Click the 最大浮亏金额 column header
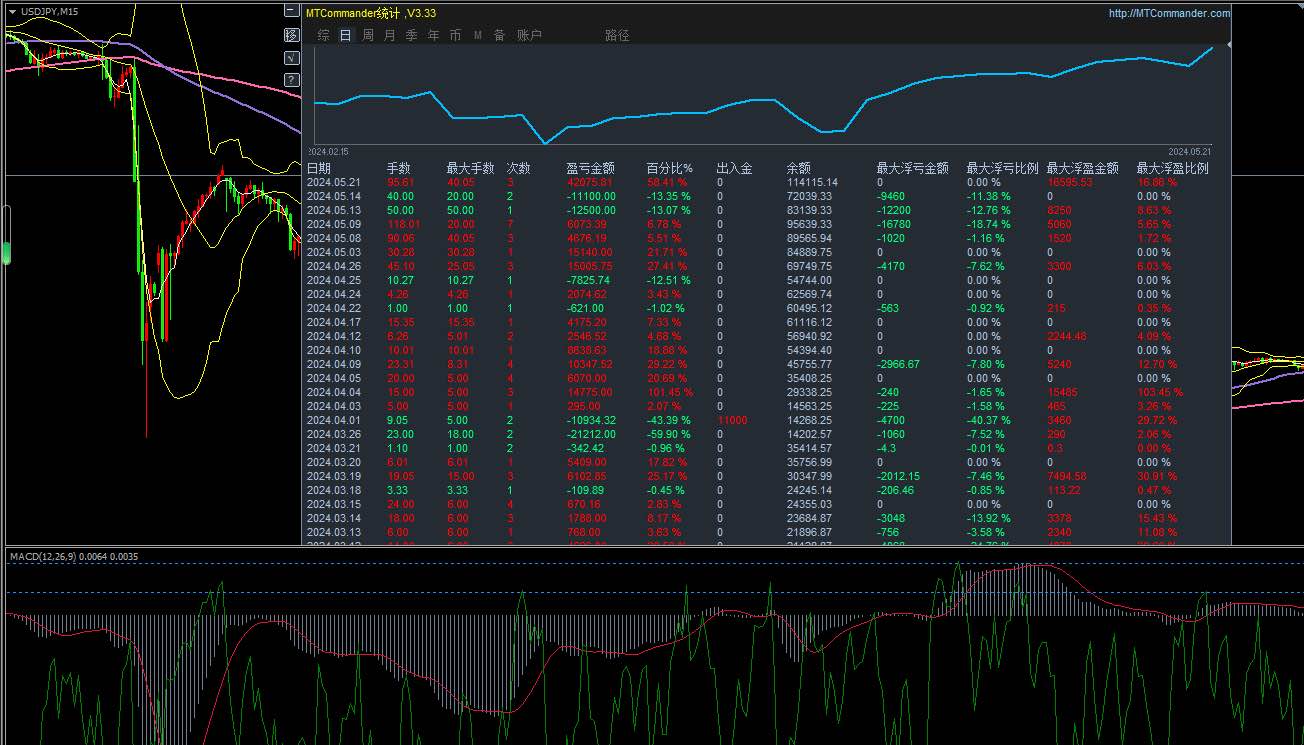The height and width of the screenshot is (745, 1304). click(x=912, y=168)
